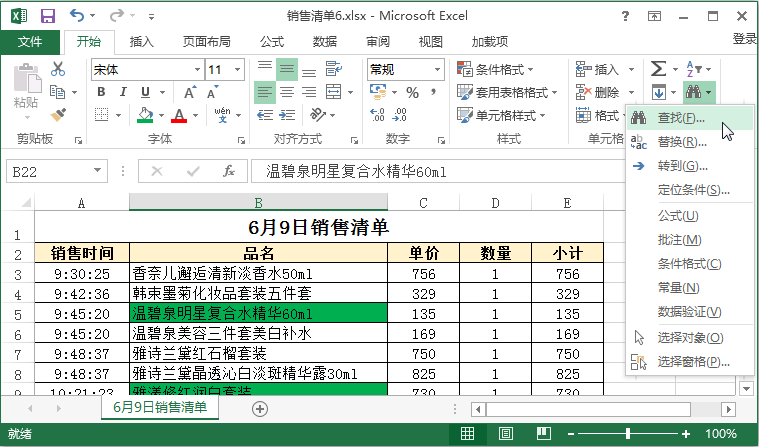The height and width of the screenshot is (447, 759).
Task: Increase decimal places
Action: pos(378,115)
